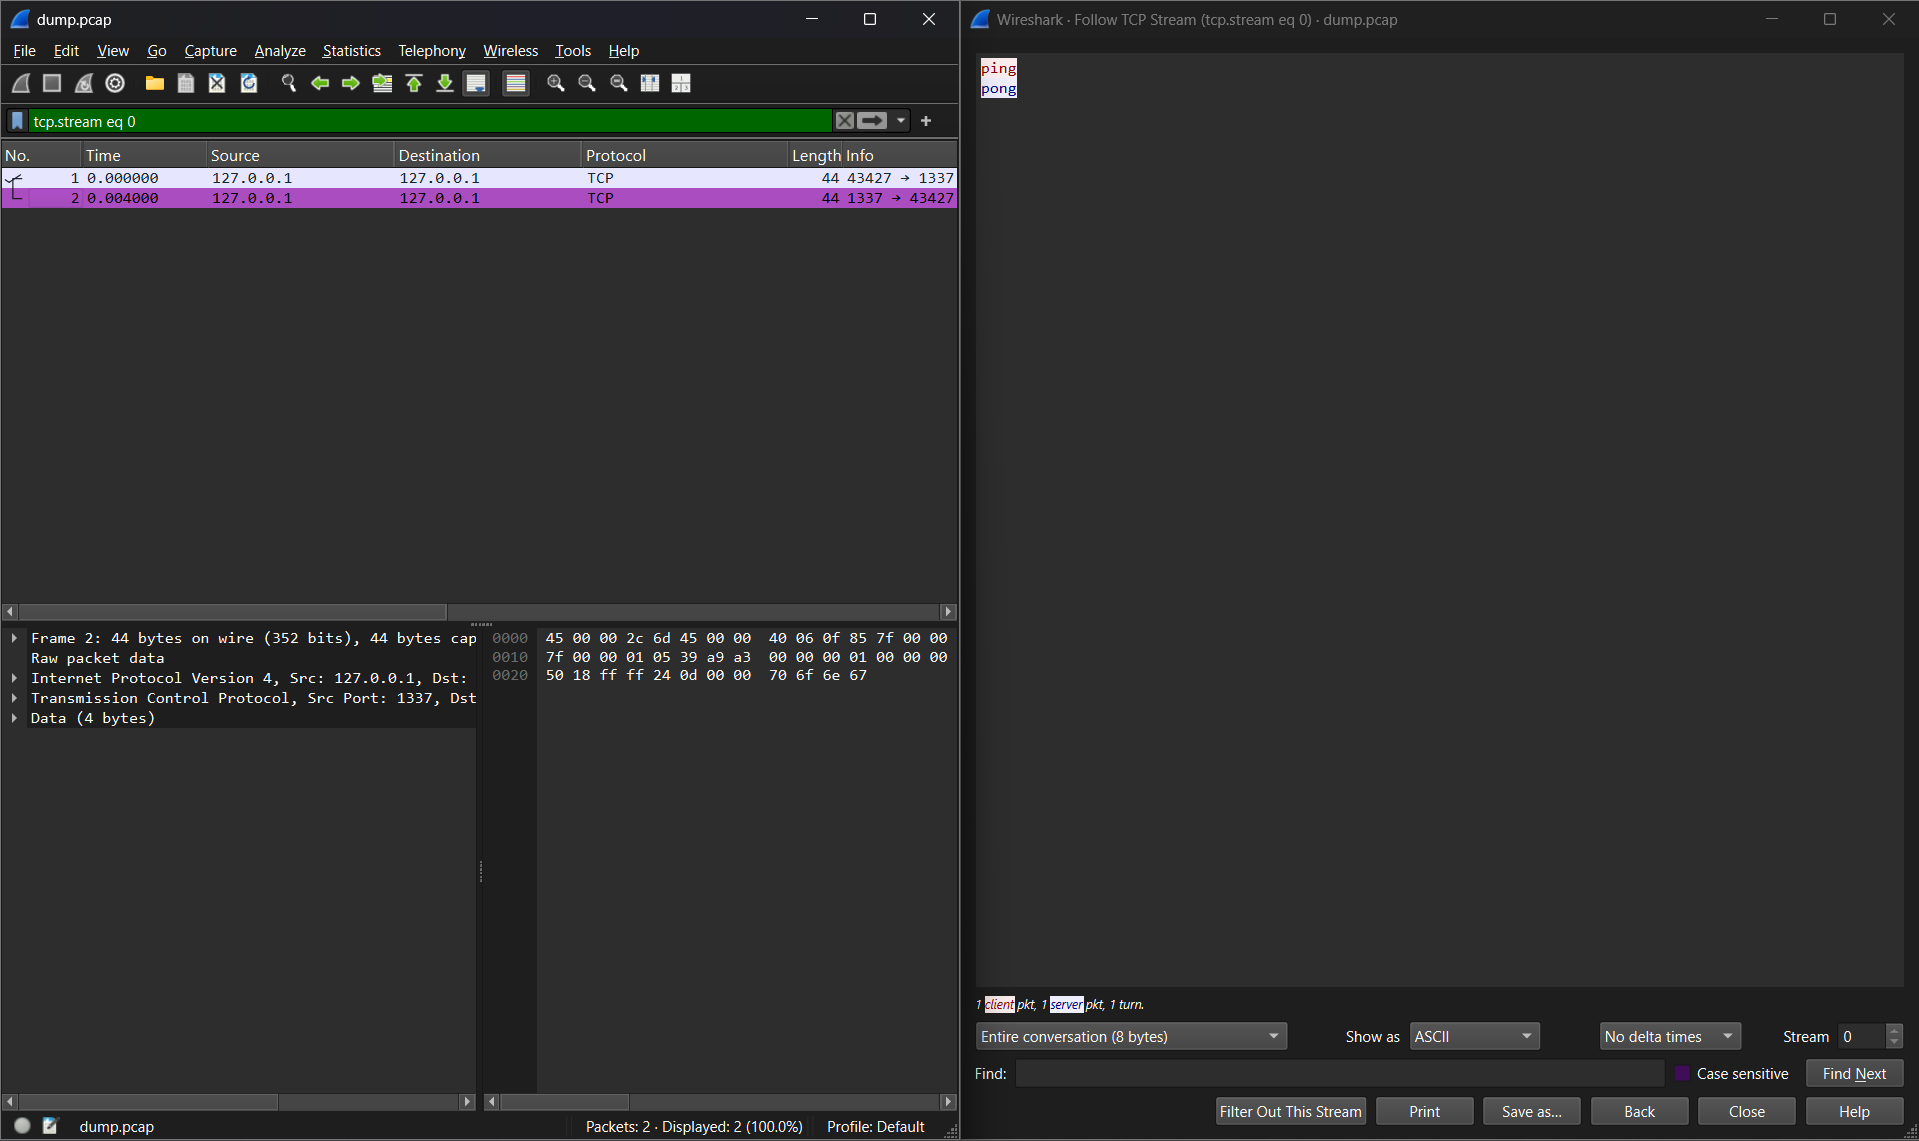
Task: Click the Back button in stream dialog
Action: [1639, 1112]
